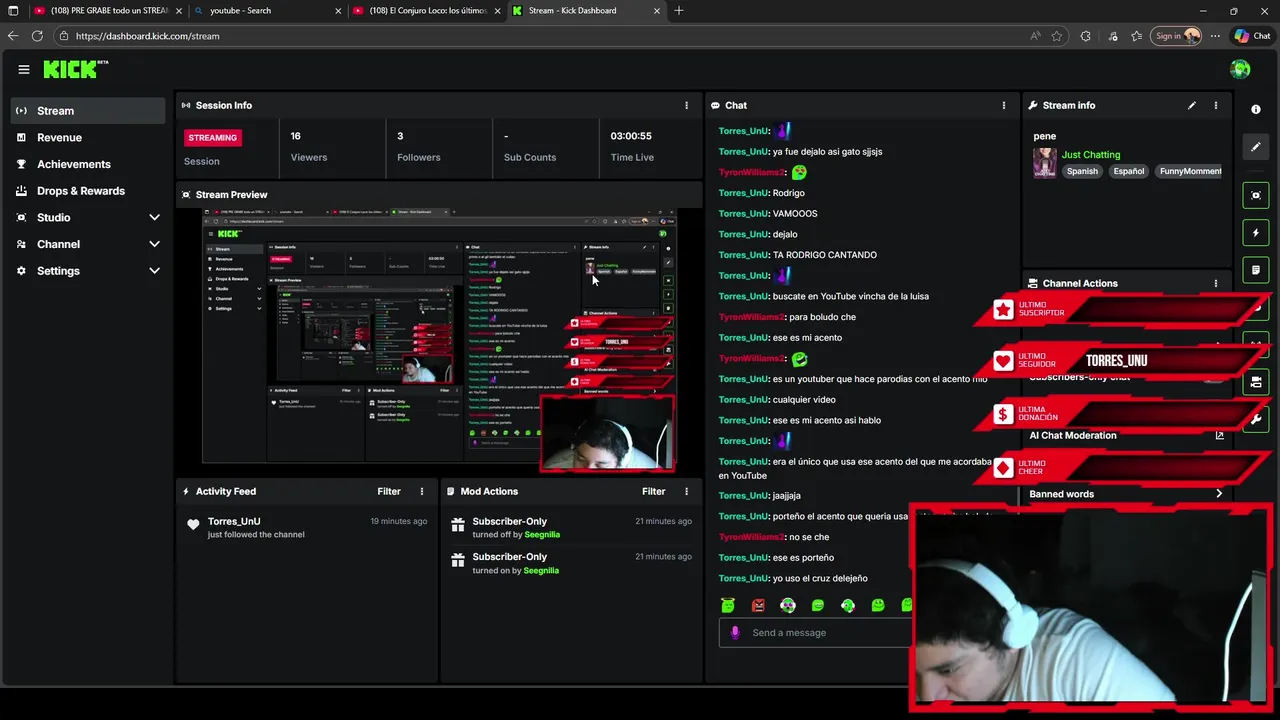This screenshot has width=1280, height=720.
Task: Open browser extensions puzzle icon
Action: coord(1086,36)
